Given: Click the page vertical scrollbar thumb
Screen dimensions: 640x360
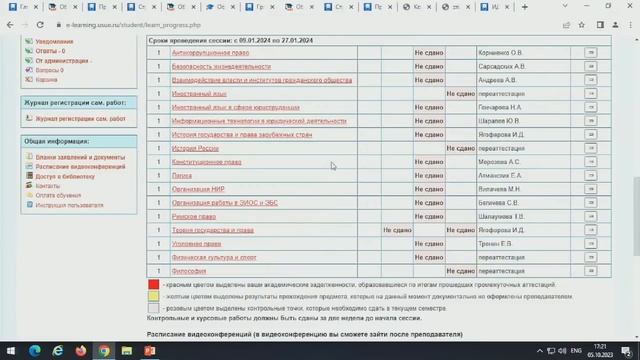Looking at the screenshot, I should pyautogui.click(x=636, y=216).
